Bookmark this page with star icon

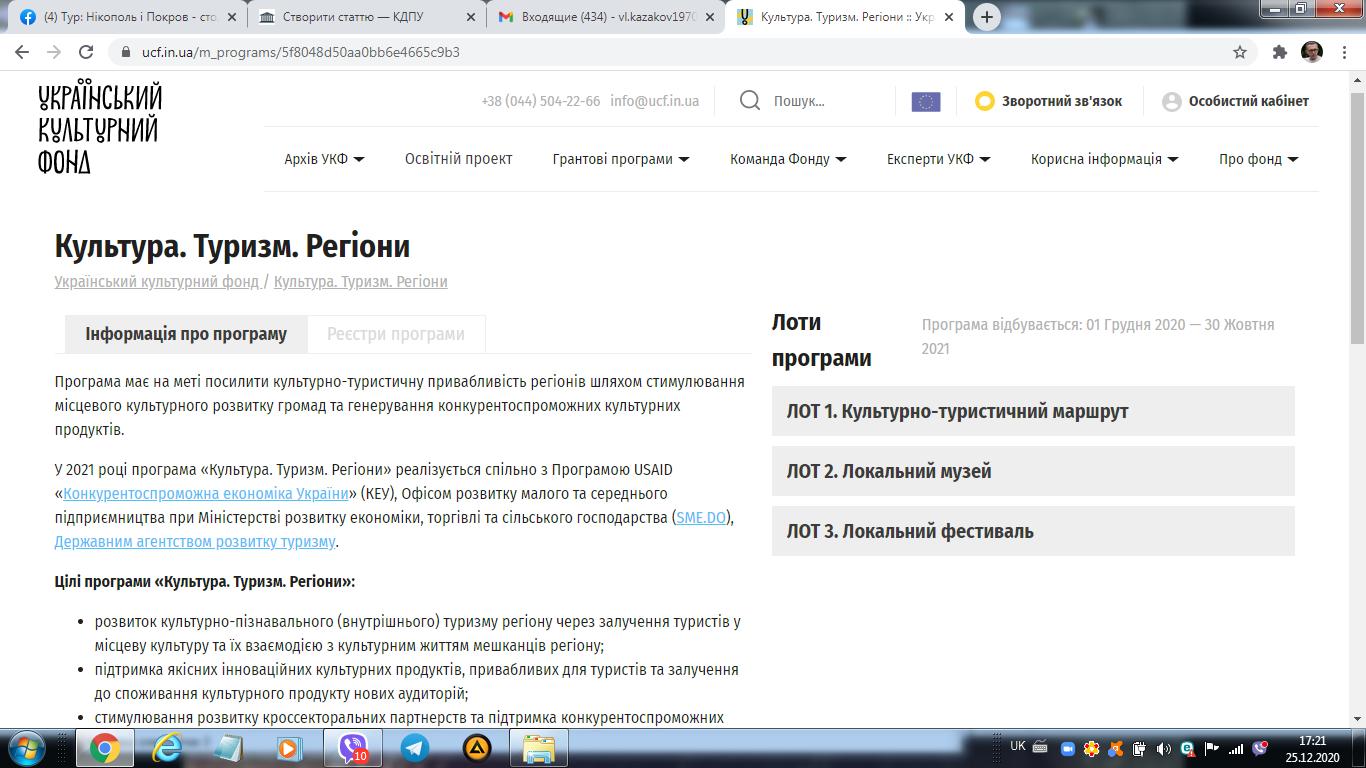click(1240, 52)
